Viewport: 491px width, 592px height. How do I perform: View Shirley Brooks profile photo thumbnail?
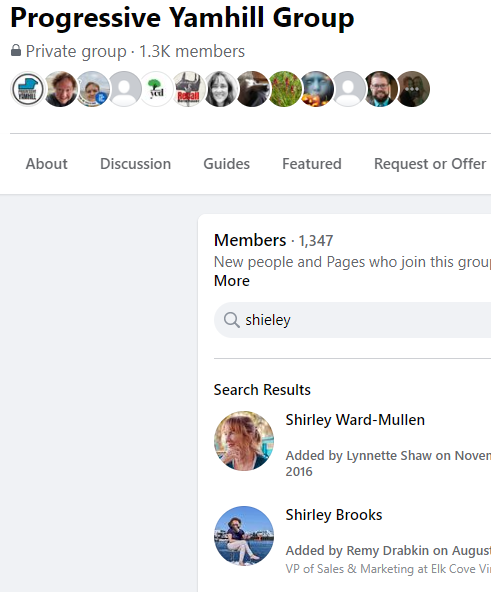tap(244, 536)
